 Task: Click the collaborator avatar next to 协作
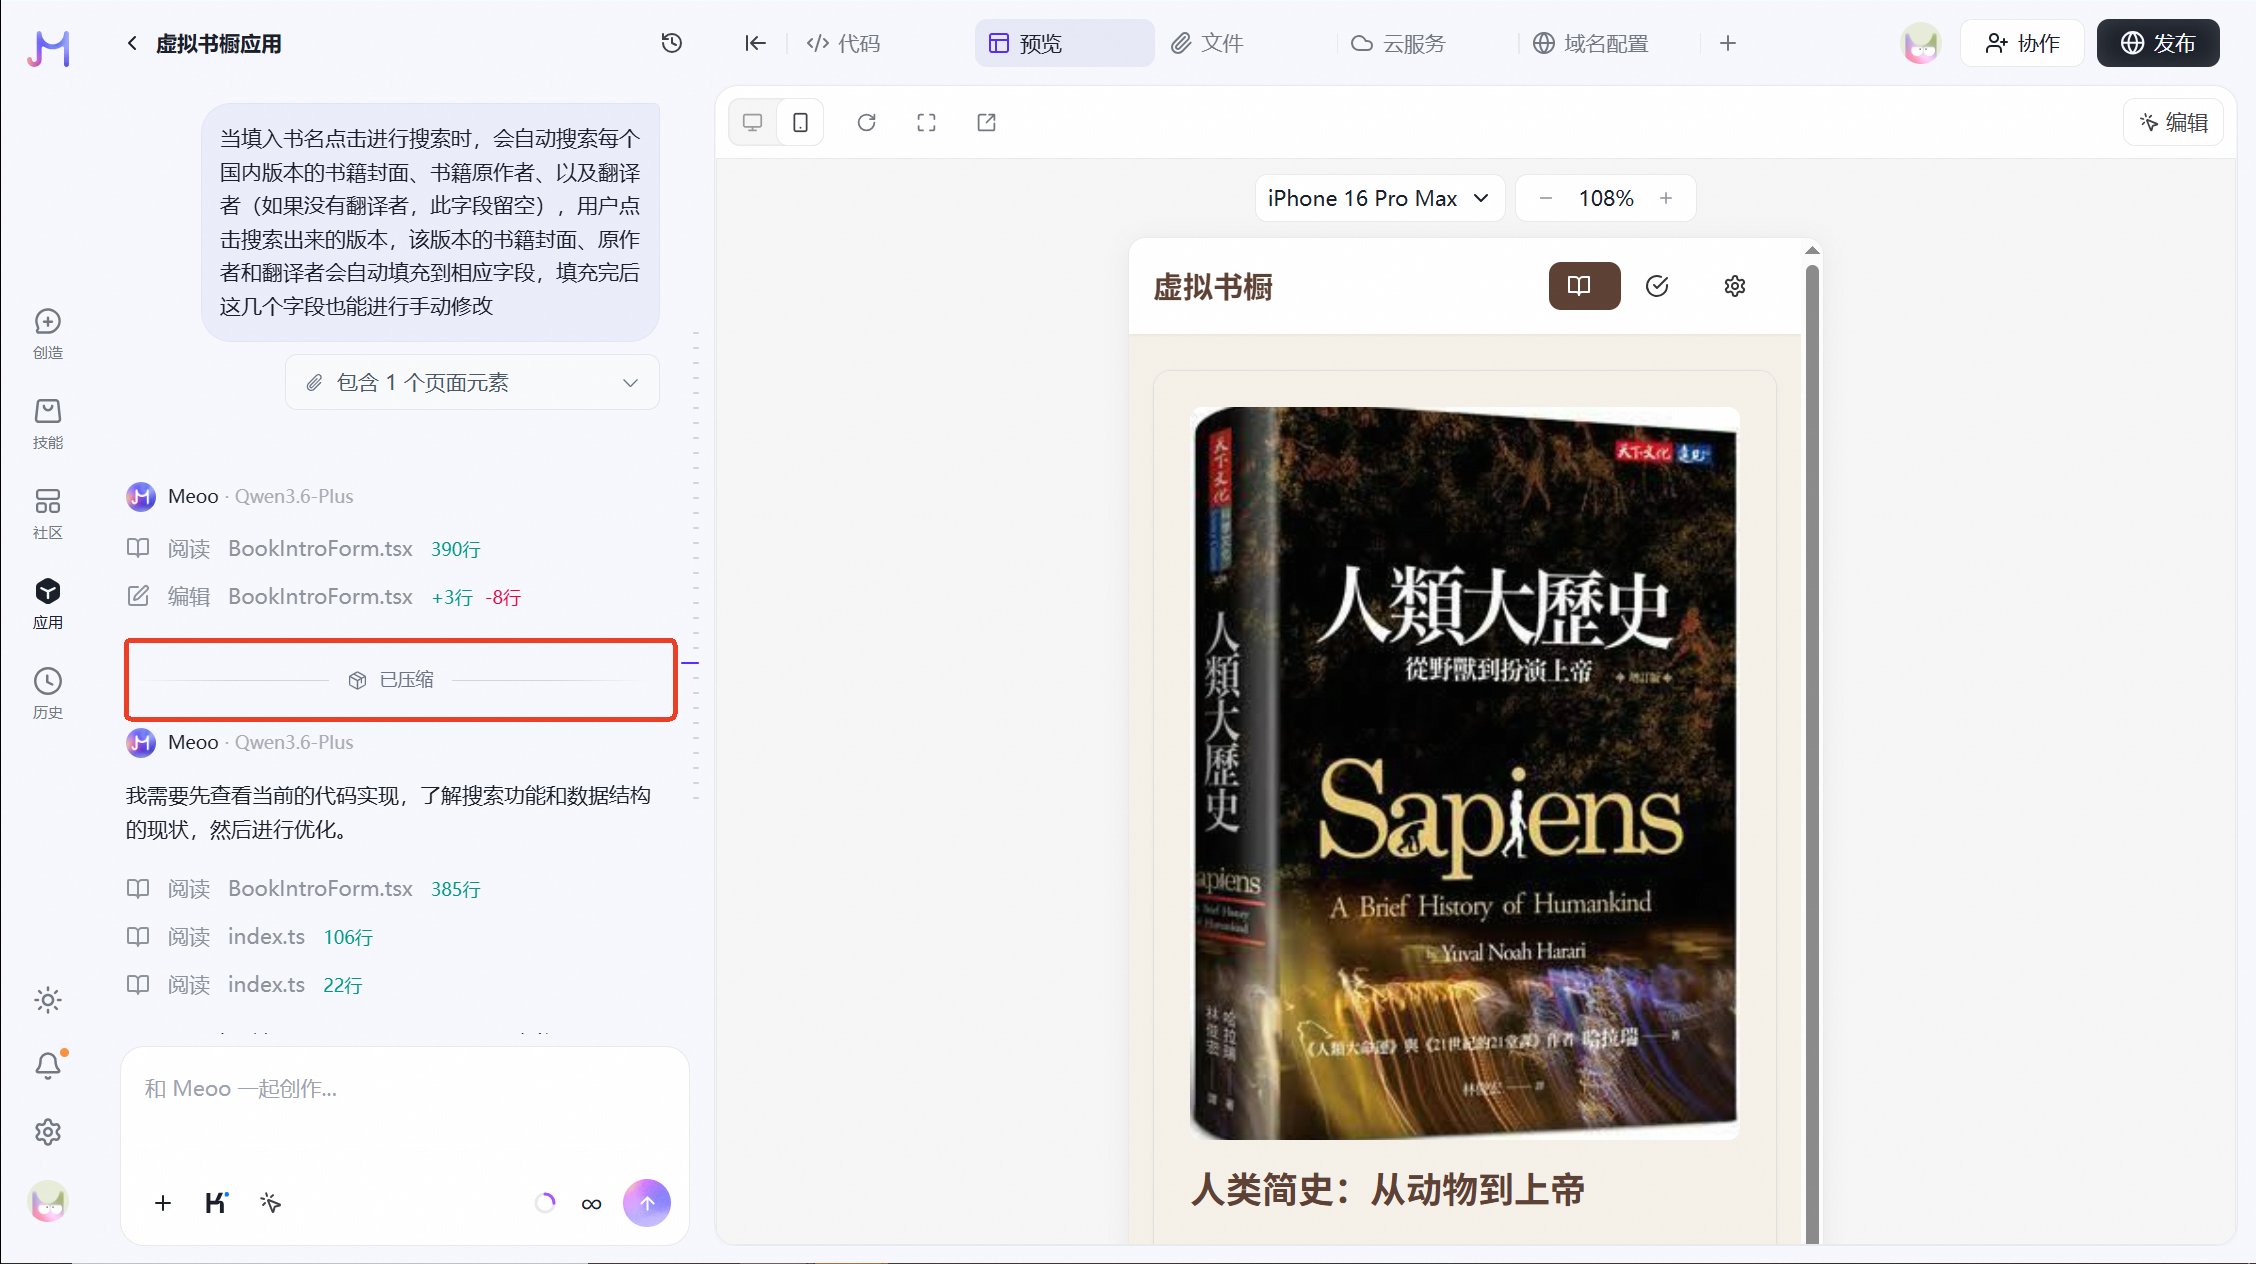[1921, 43]
